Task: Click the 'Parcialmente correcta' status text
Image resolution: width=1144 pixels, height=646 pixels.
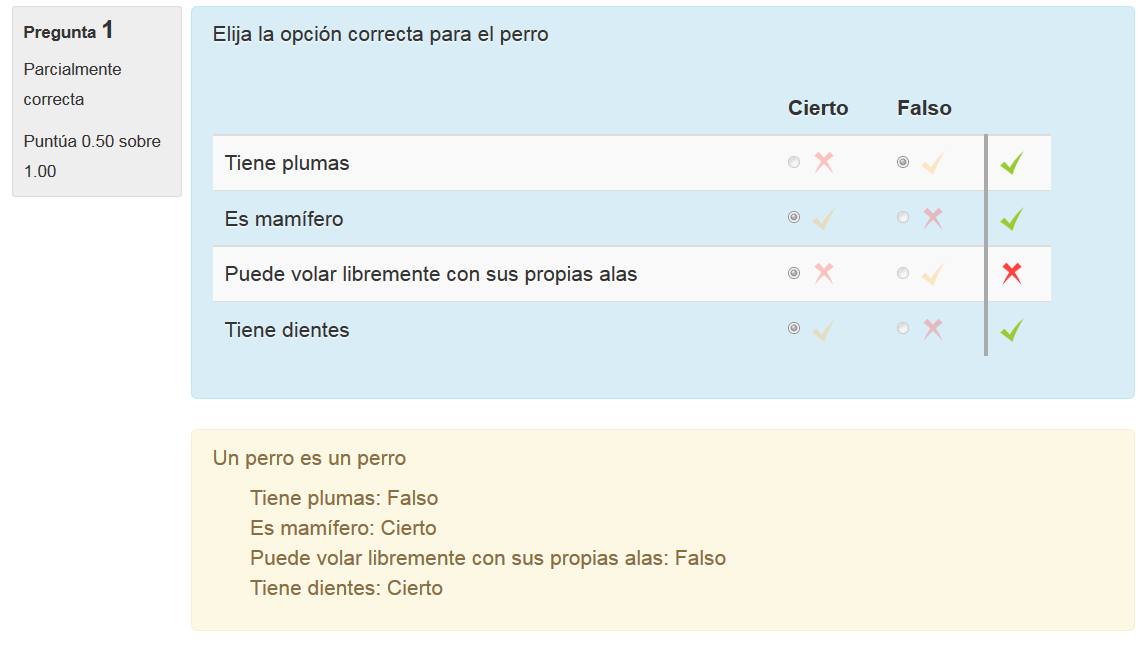Action: (x=72, y=84)
